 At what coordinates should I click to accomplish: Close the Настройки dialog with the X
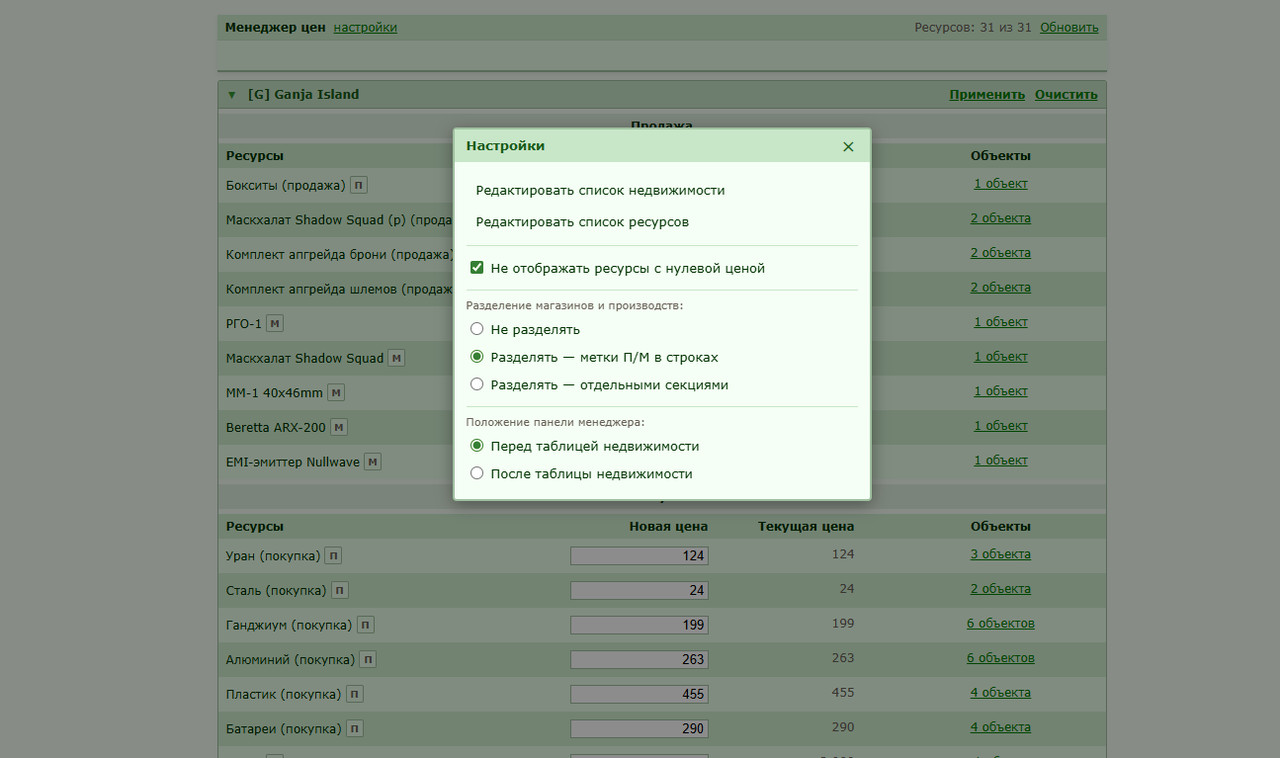848,147
